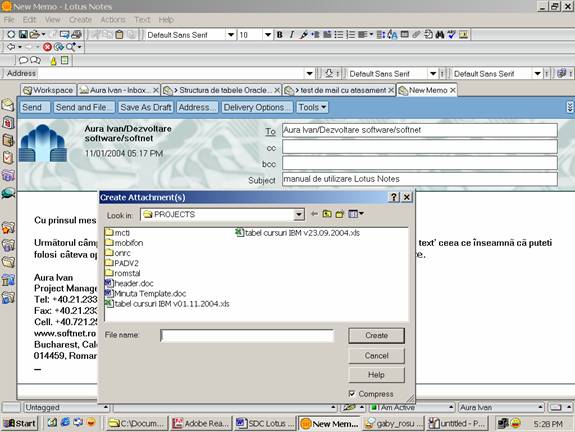Click the Subject field
Viewport: 575px width, 432px height.
420,179
